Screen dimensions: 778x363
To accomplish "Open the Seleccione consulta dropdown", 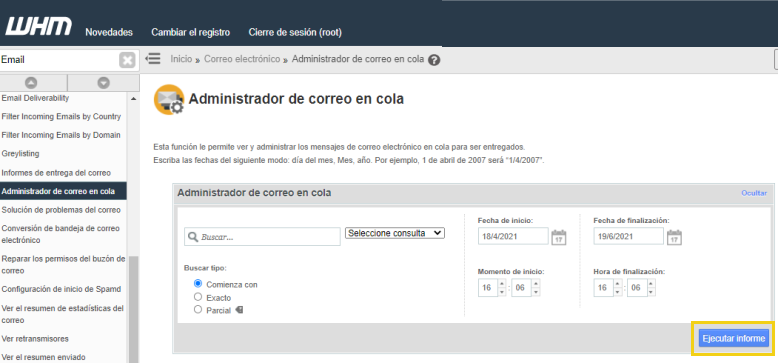I will tap(395, 233).
